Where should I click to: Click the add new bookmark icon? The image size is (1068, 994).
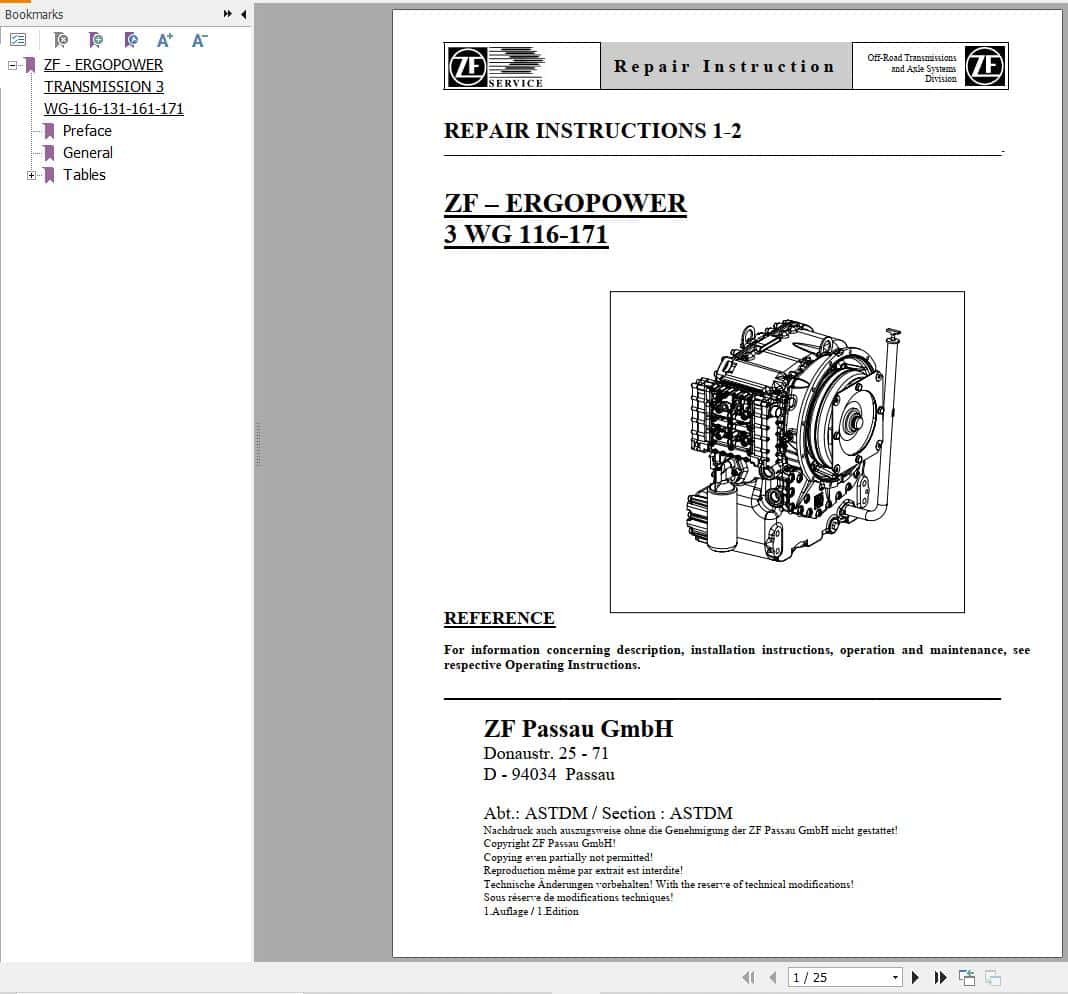pyautogui.click(x=96, y=40)
